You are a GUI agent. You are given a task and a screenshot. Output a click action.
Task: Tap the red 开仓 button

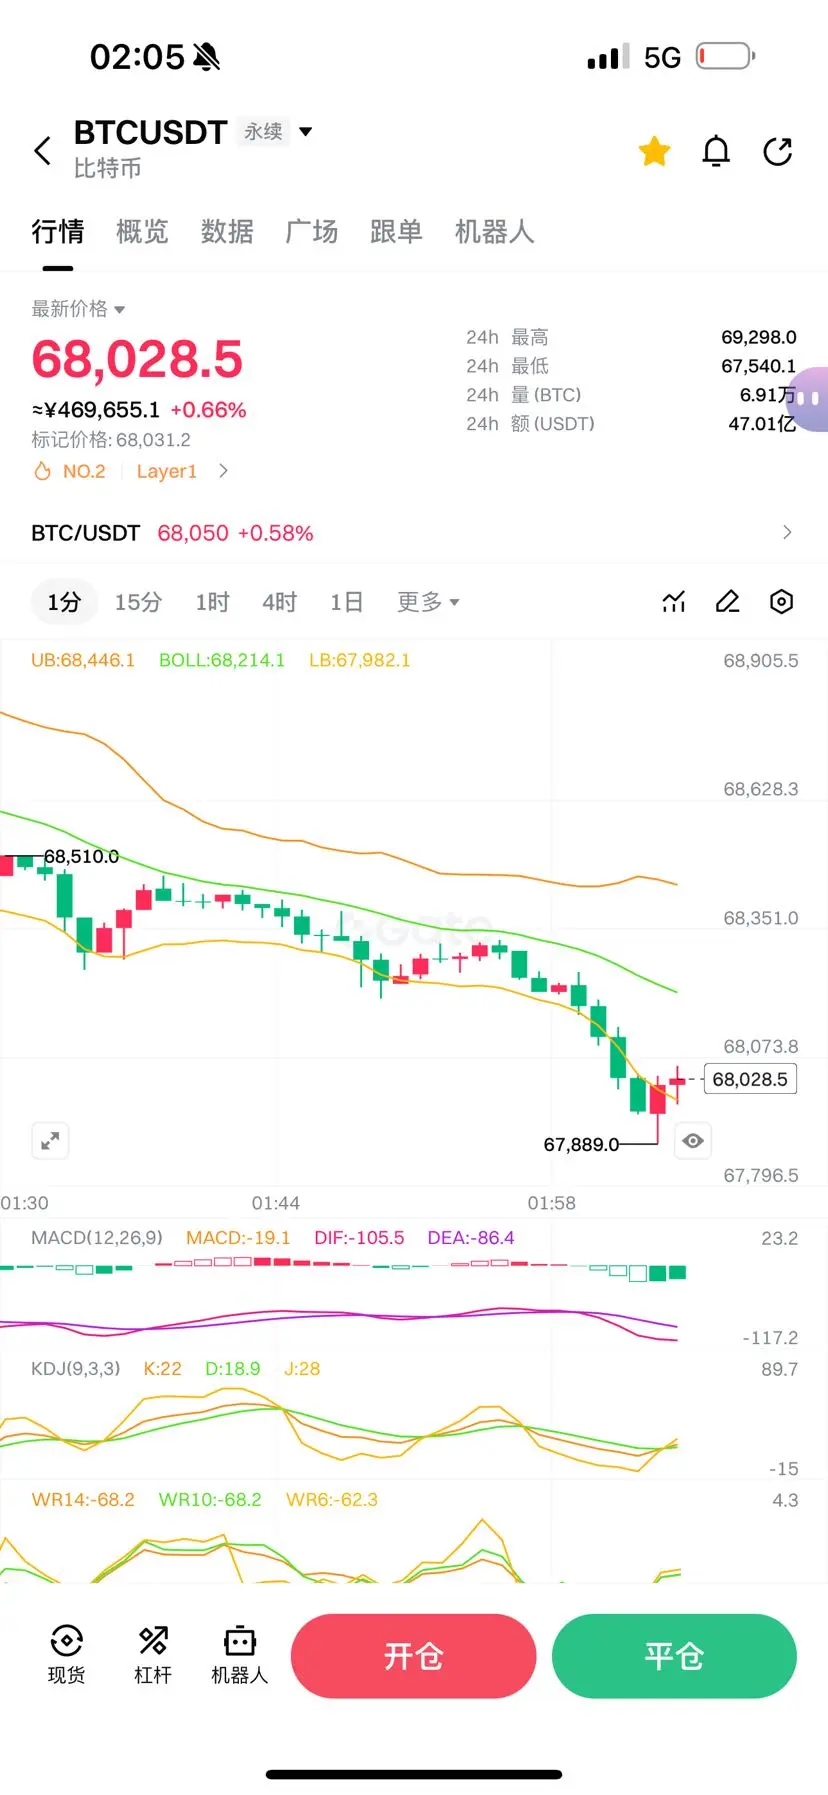tap(414, 1656)
